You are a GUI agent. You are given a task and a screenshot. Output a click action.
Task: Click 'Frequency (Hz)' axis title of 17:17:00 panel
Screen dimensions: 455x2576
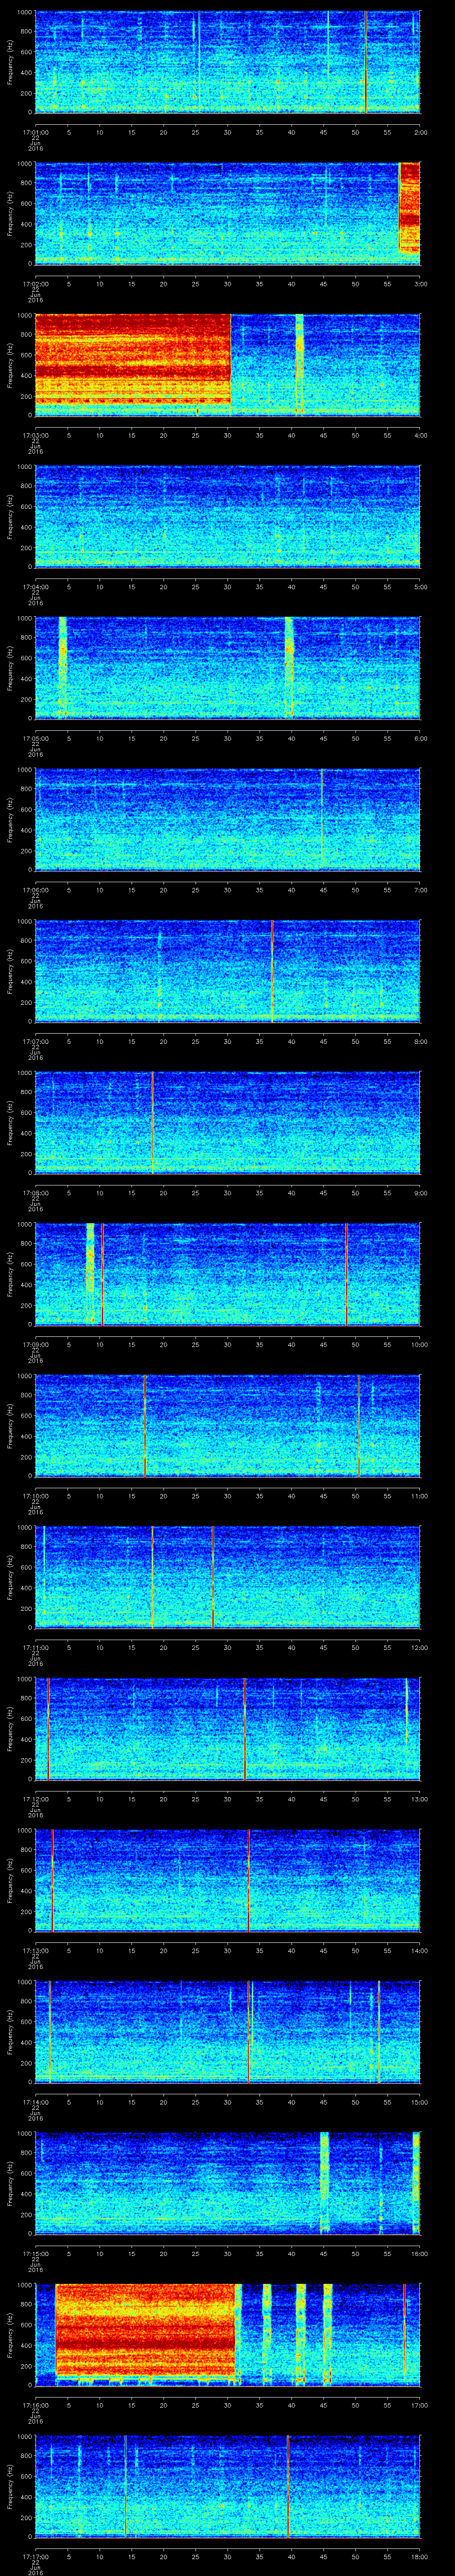coord(11,2488)
